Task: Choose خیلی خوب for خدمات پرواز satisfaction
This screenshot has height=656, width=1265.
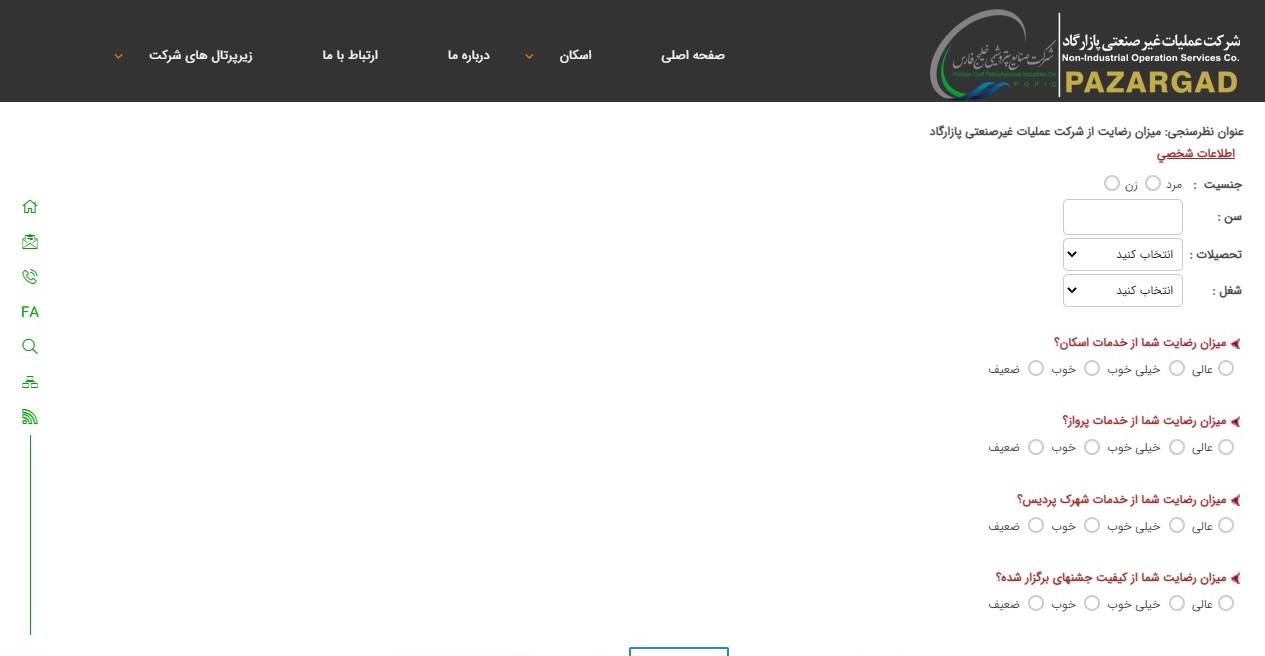Action: point(1177,447)
